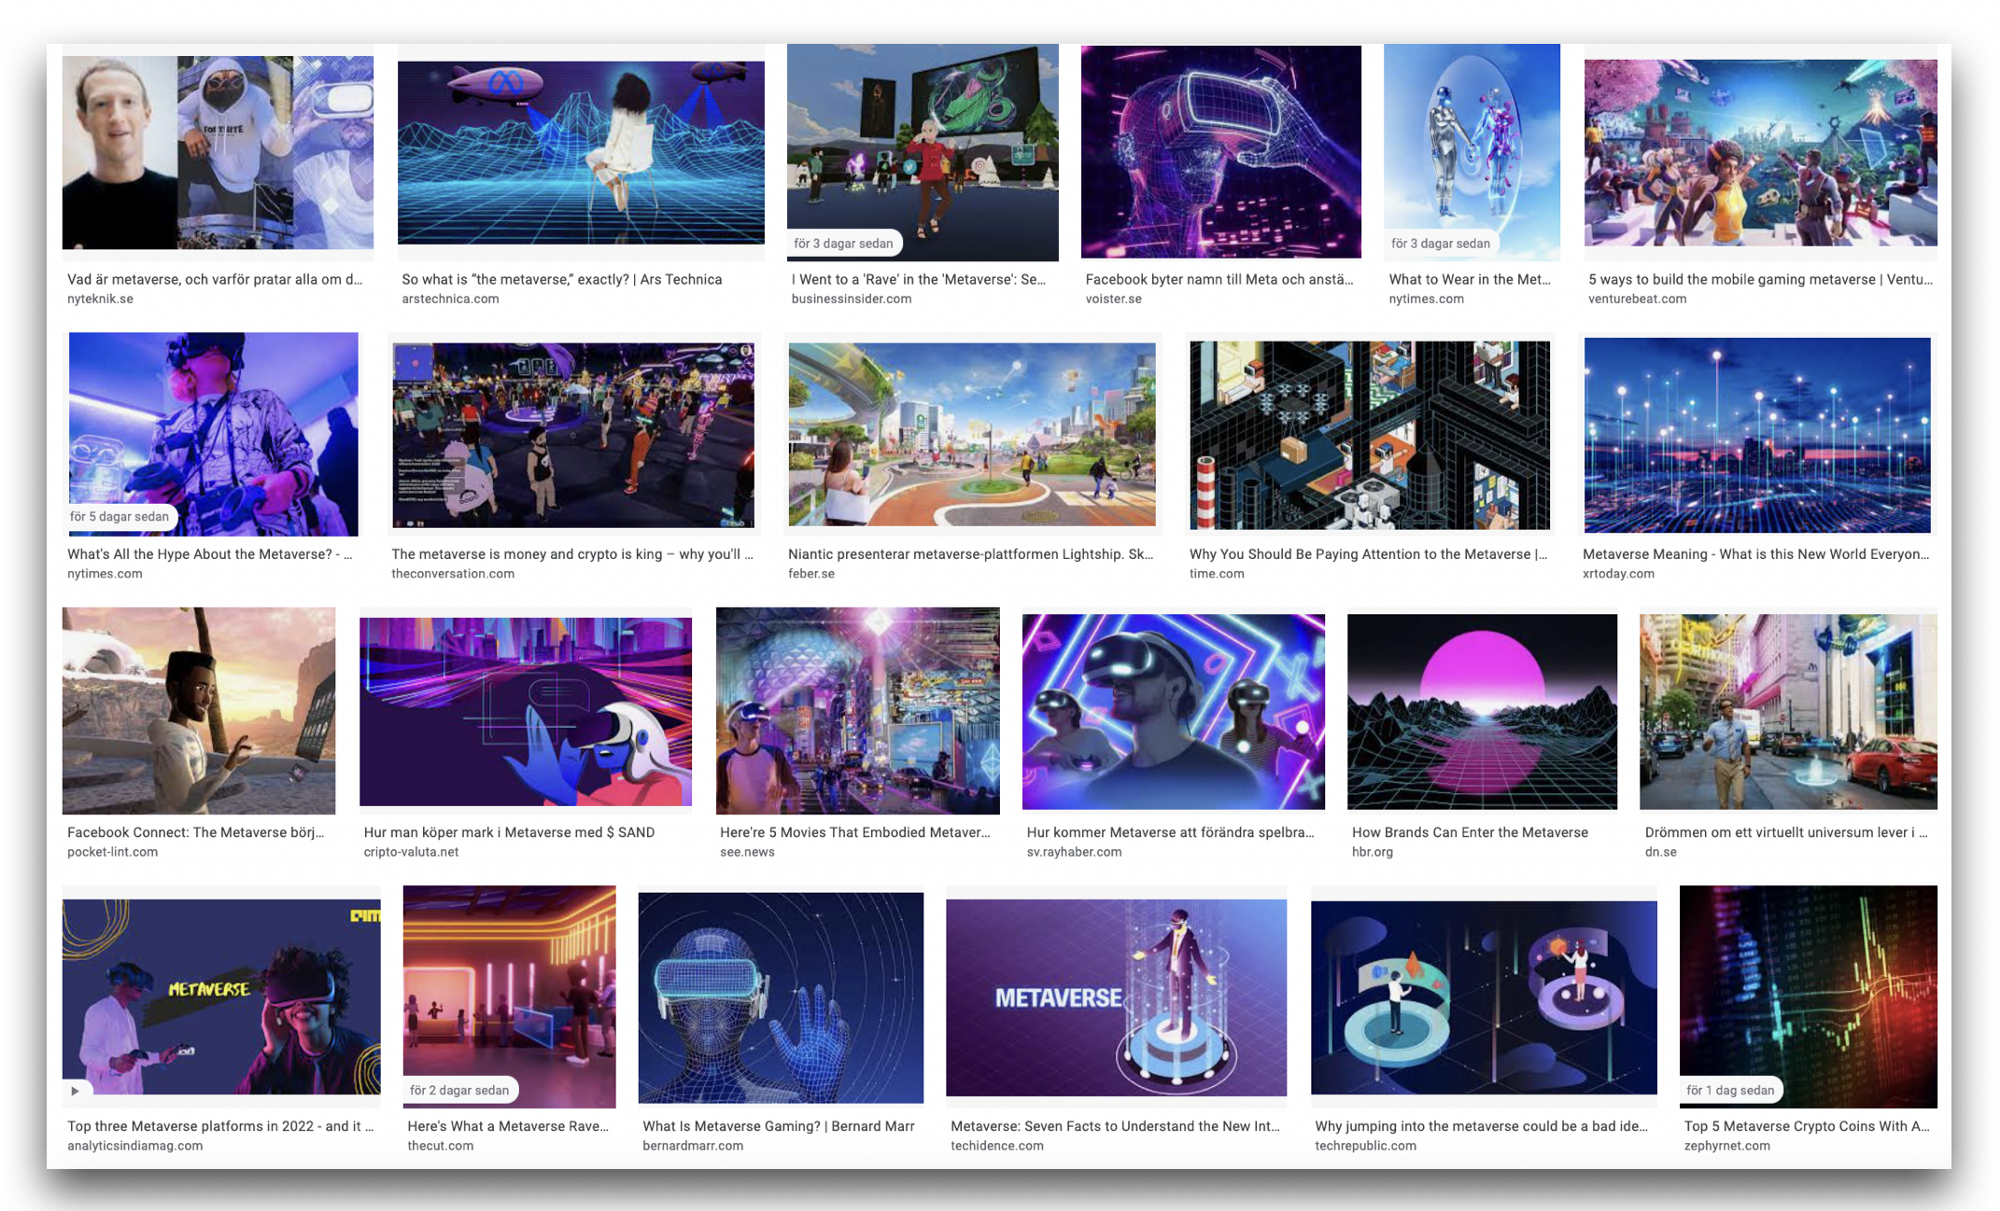Click 'för 5 dagar sedan' badge on nytimes image

tap(119, 517)
